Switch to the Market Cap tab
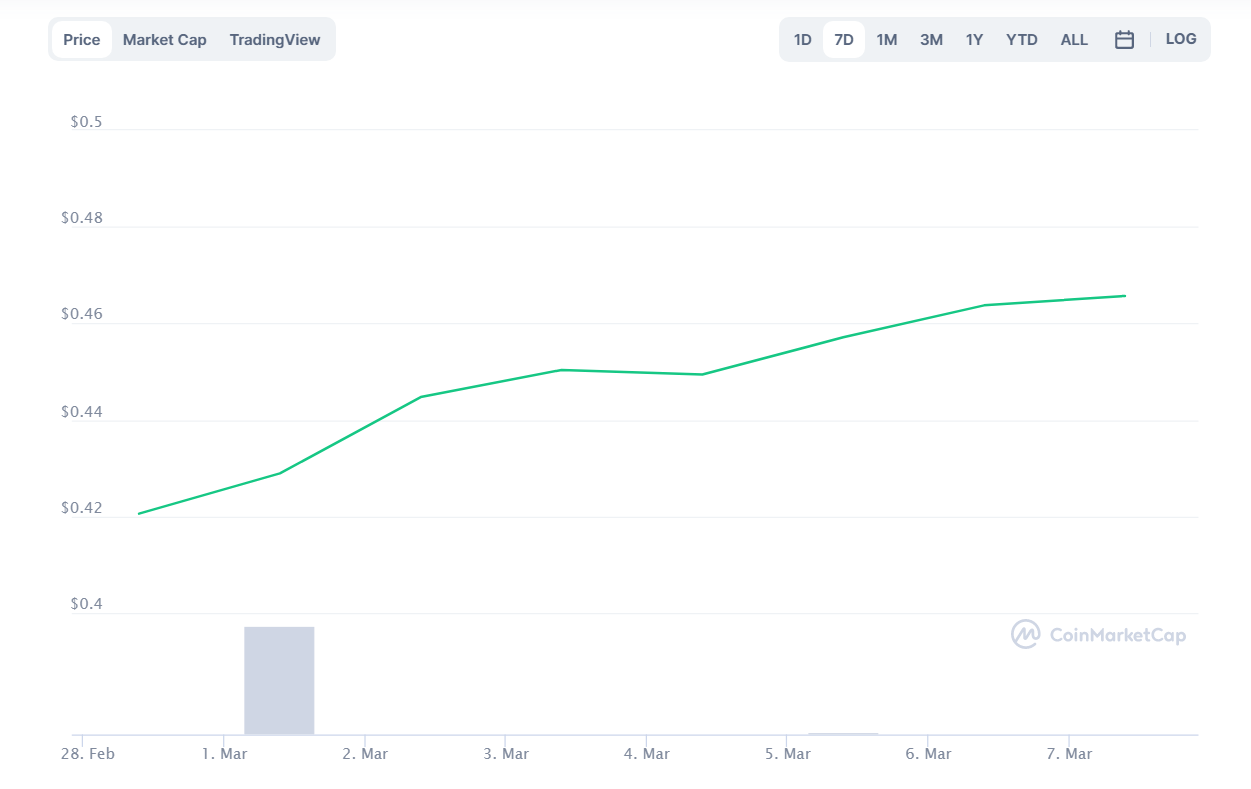Image resolution: width=1251 pixels, height=789 pixels. coord(165,40)
